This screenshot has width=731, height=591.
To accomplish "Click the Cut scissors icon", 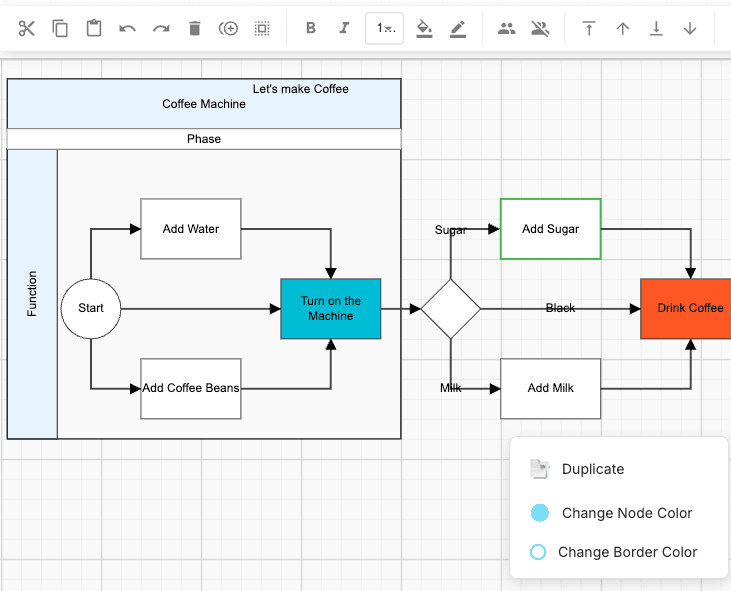I will point(27,28).
